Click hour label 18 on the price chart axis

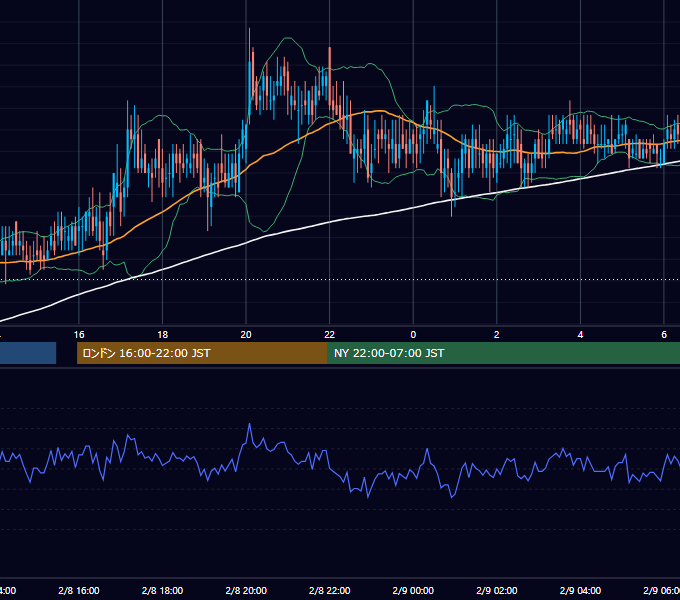click(x=162, y=335)
